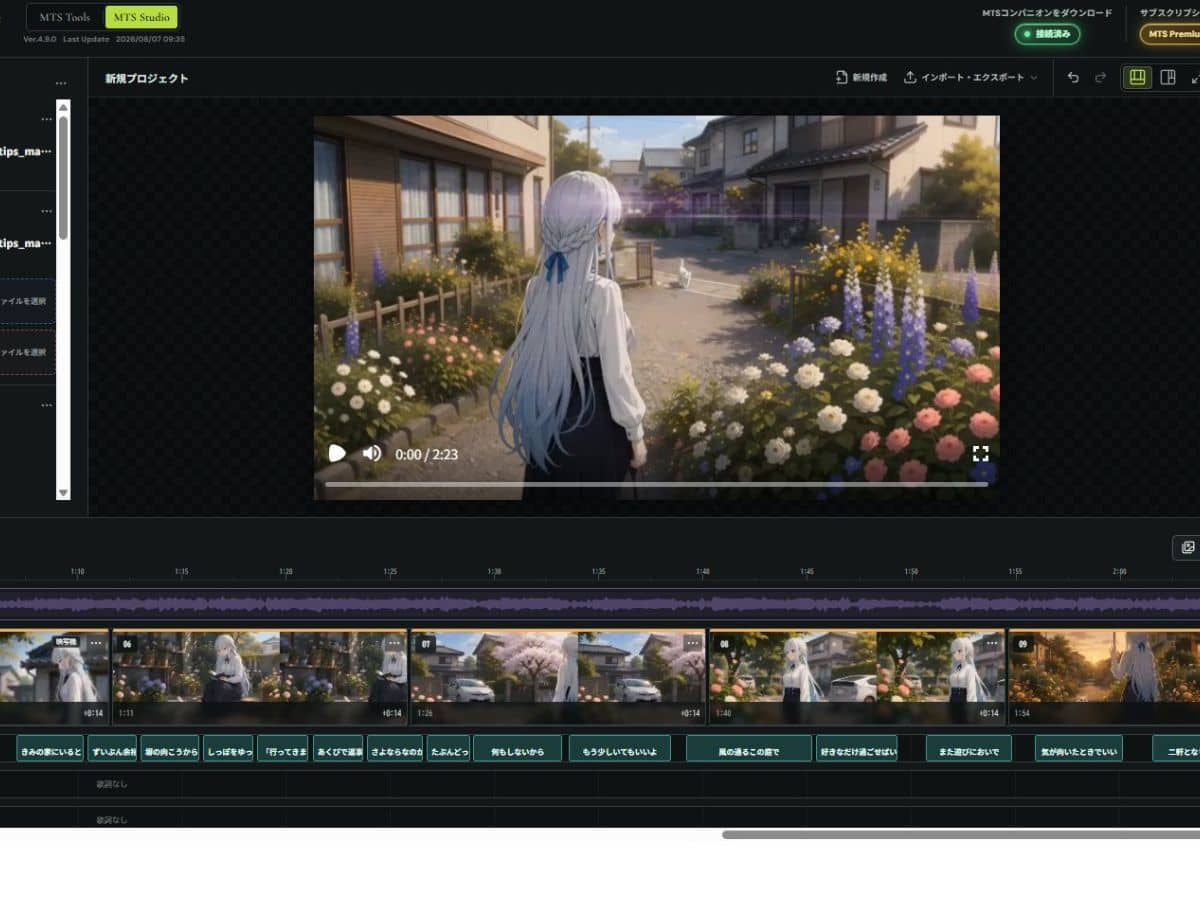
Task: Select lyric block さよならなのか
Action: pos(395,749)
